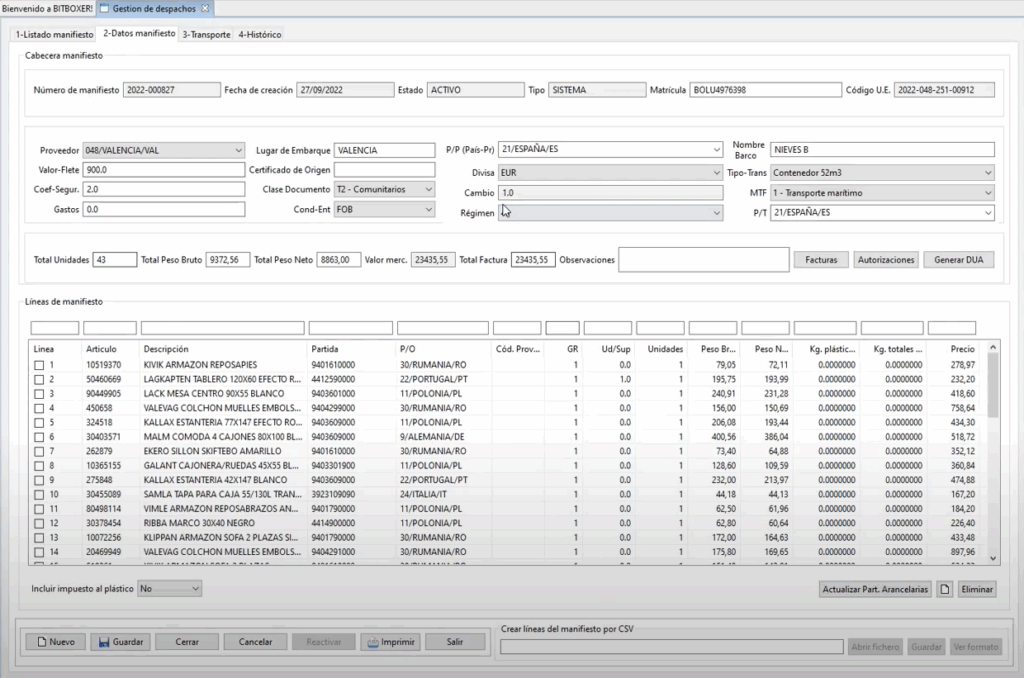Check the row 10 SAMLA TAPA checkbox
The width and height of the screenshot is (1024, 678).
(x=40, y=494)
